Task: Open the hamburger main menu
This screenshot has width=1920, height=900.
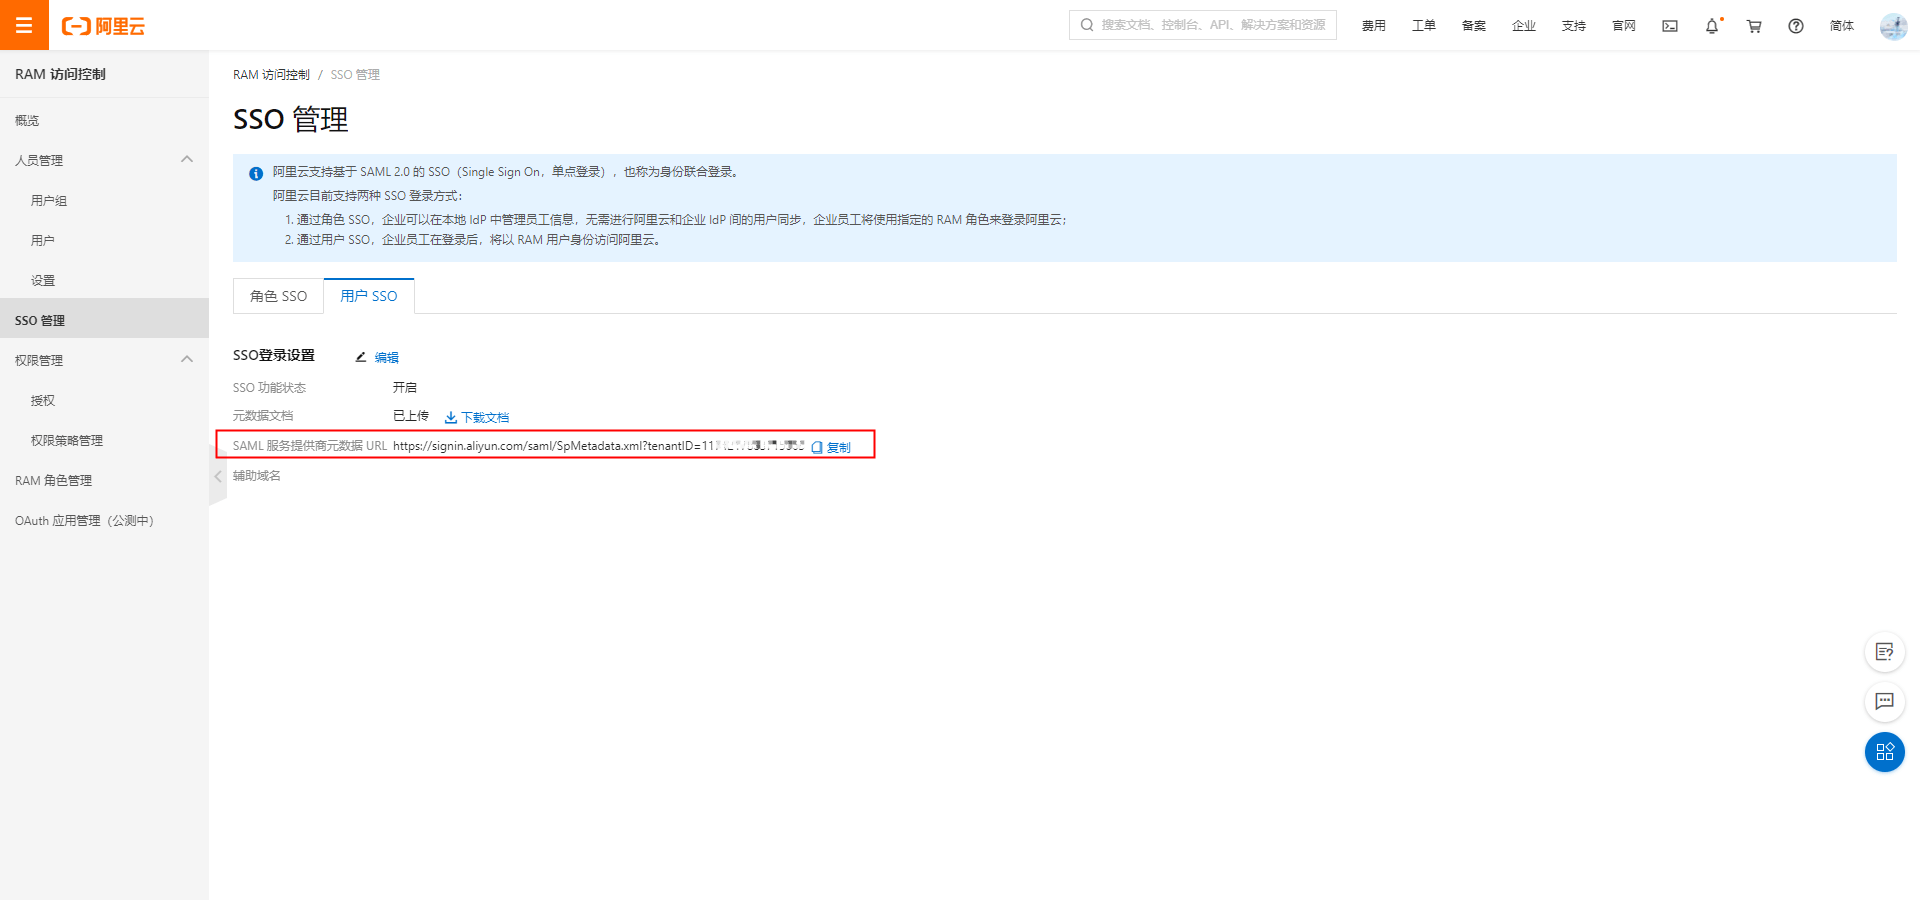Action: point(24,25)
